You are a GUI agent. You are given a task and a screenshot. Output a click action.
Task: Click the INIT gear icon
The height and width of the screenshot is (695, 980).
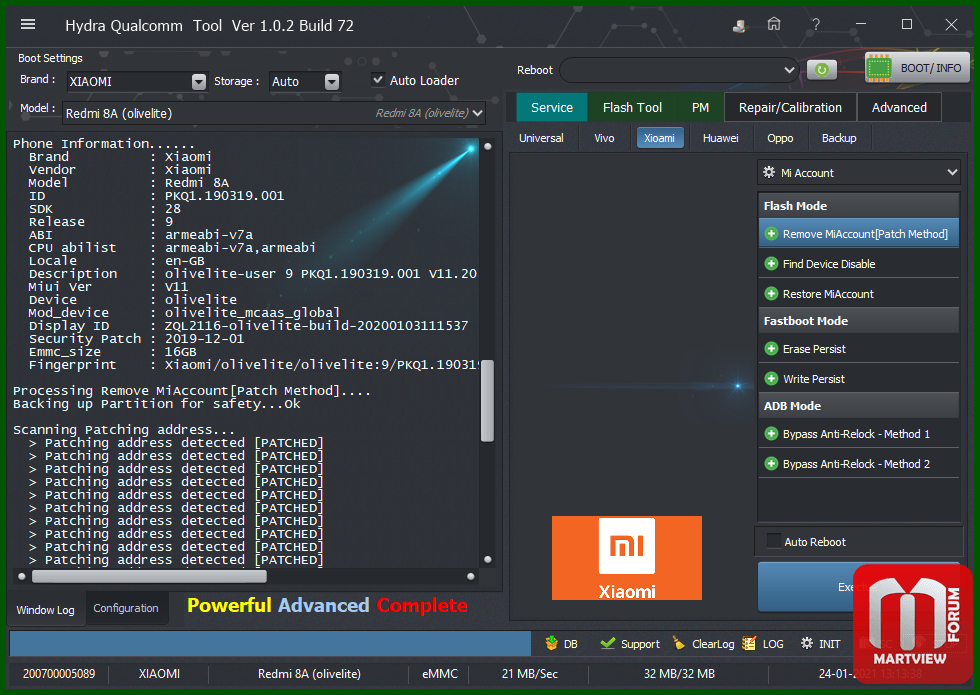[x=807, y=643]
